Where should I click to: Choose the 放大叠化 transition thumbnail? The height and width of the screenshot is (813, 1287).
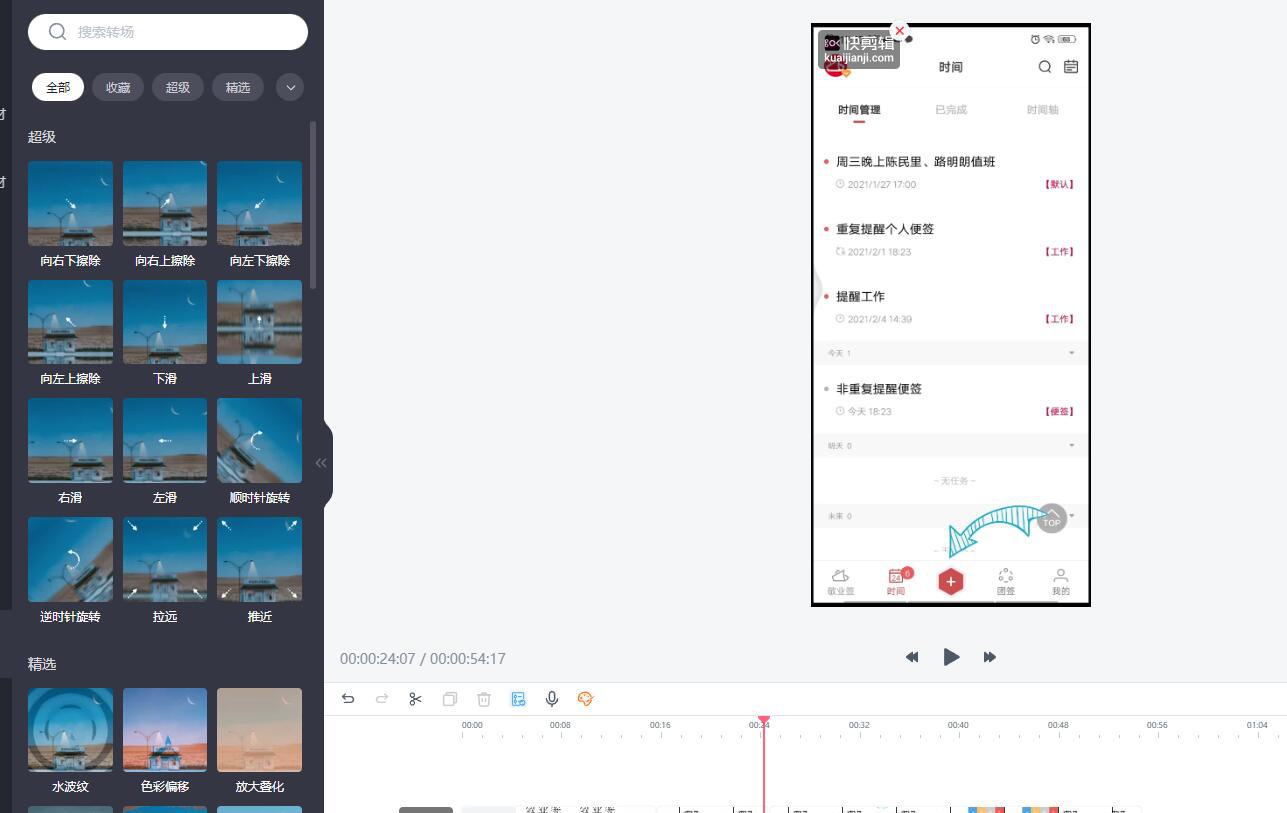click(259, 730)
